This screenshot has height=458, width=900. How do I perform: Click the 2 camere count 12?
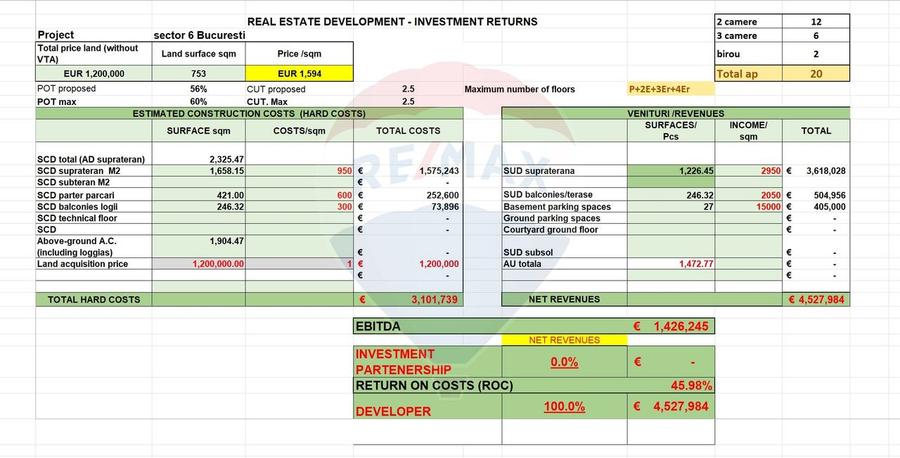[x=816, y=22]
